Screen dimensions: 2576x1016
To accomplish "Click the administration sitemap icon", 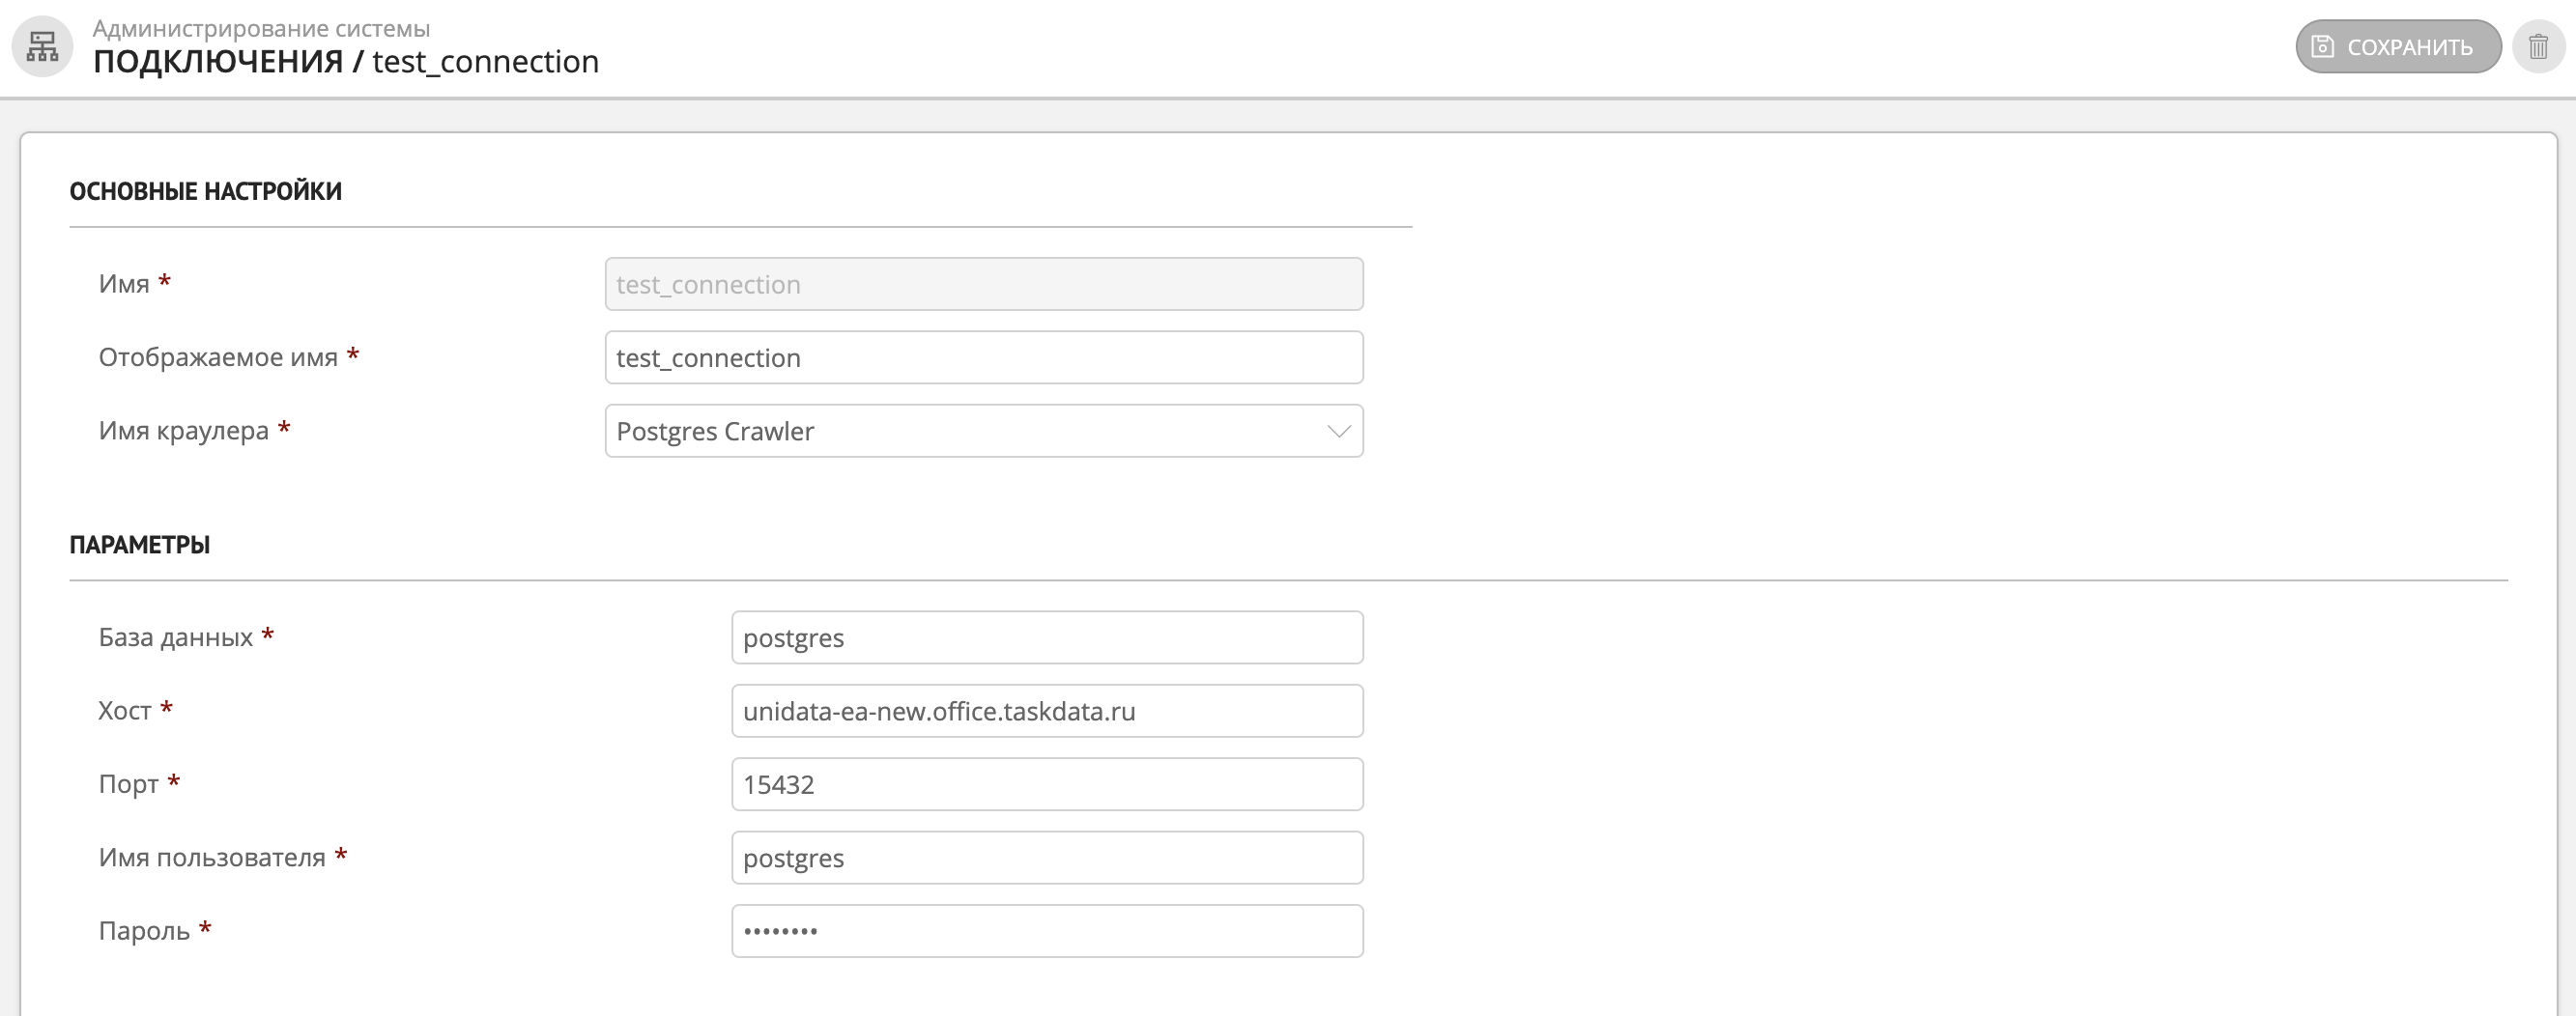I will (42, 46).
